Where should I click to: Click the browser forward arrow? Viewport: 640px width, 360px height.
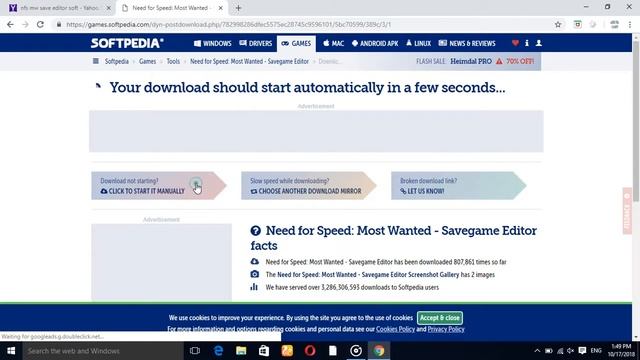[25, 24]
